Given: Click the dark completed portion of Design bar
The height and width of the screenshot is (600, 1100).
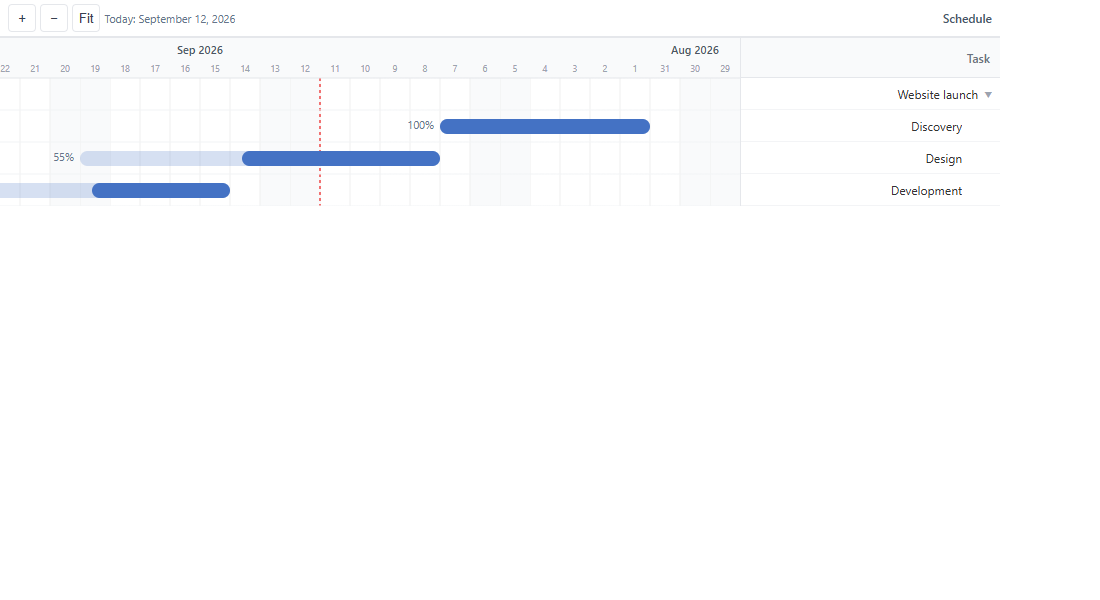Looking at the screenshot, I should coord(341,159).
